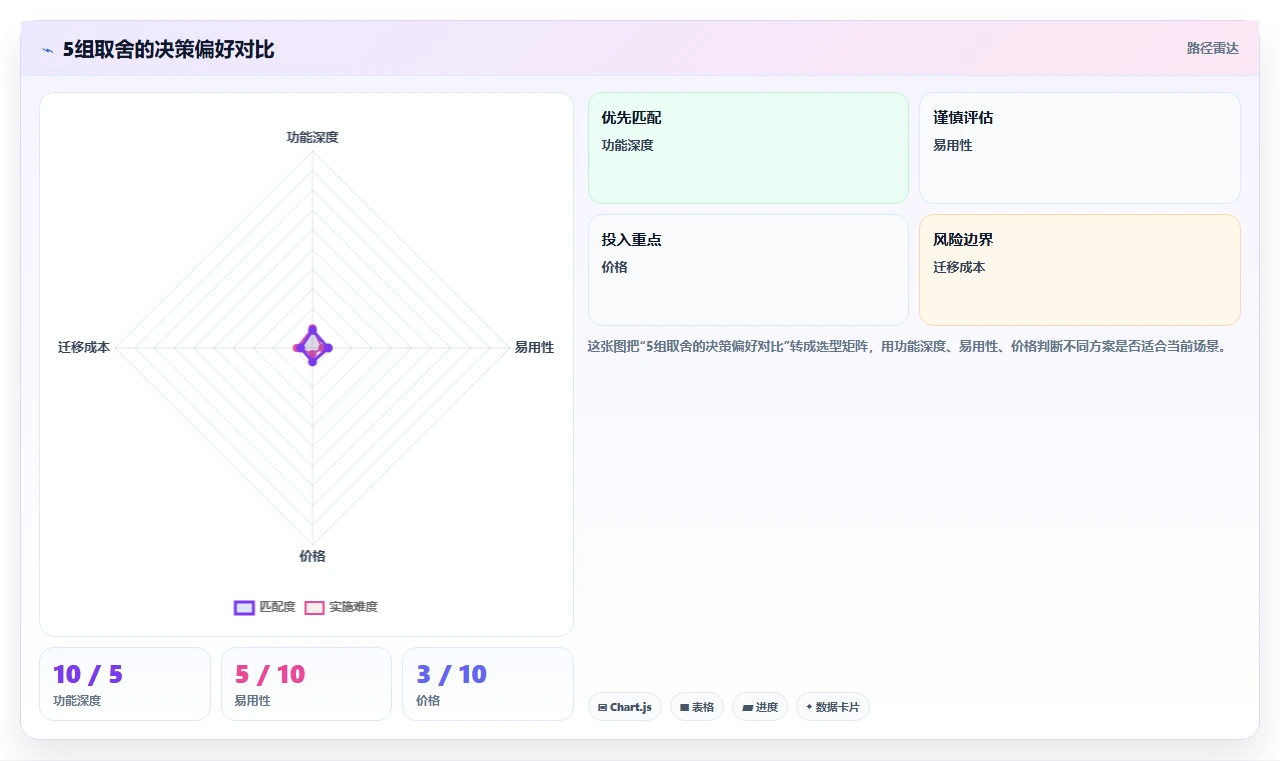The image size is (1280, 761).
Task: Click the 易用性 radar axis label
Action: pyautogui.click(x=534, y=347)
